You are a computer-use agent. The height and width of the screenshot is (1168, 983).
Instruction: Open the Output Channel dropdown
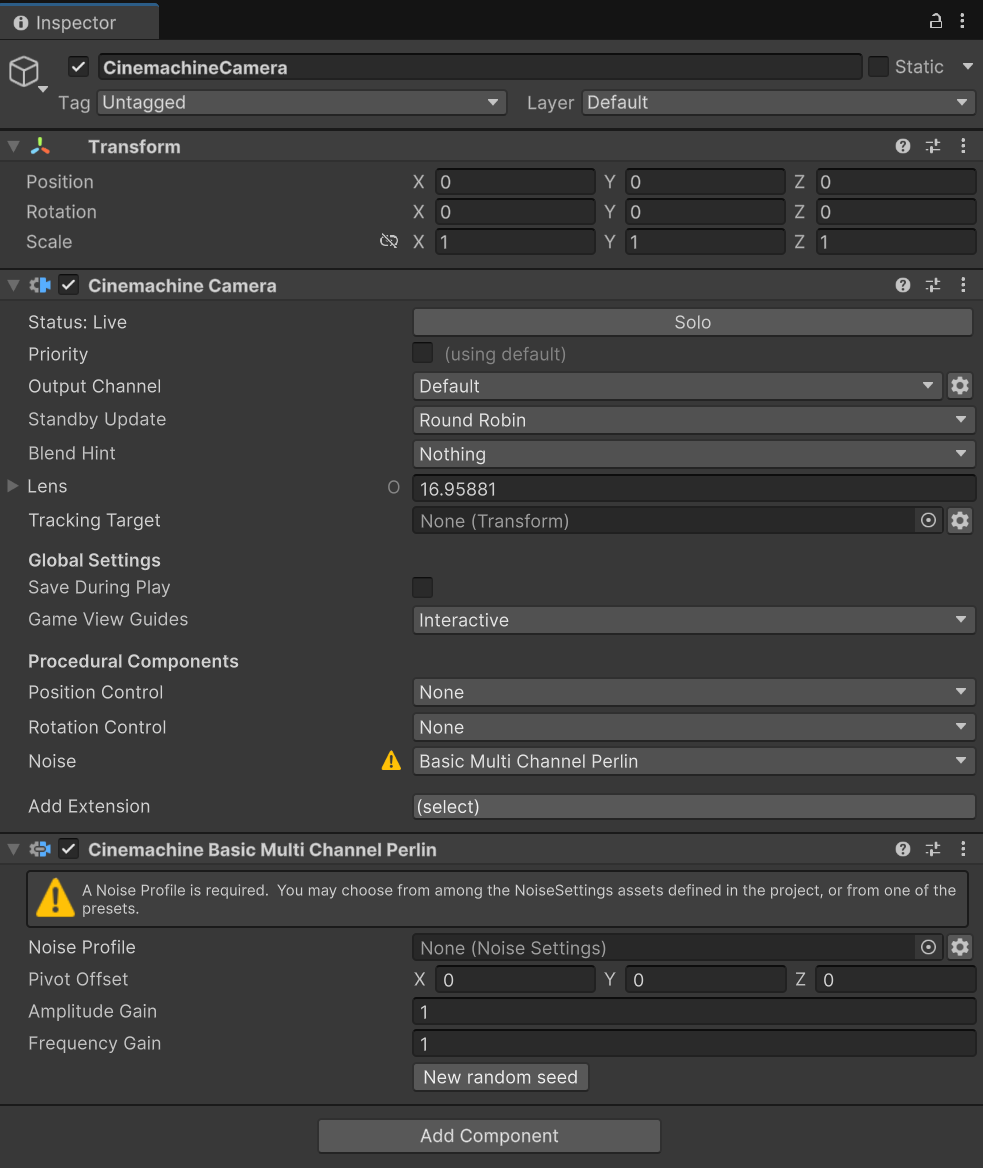coord(678,386)
